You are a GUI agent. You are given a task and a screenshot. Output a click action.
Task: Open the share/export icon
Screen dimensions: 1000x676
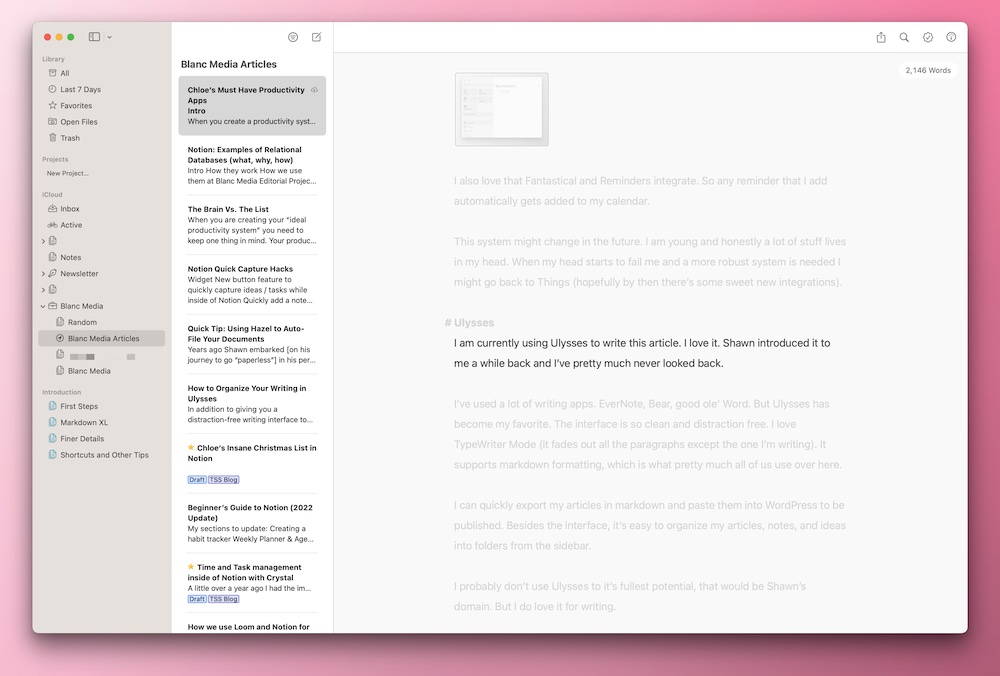click(x=881, y=38)
